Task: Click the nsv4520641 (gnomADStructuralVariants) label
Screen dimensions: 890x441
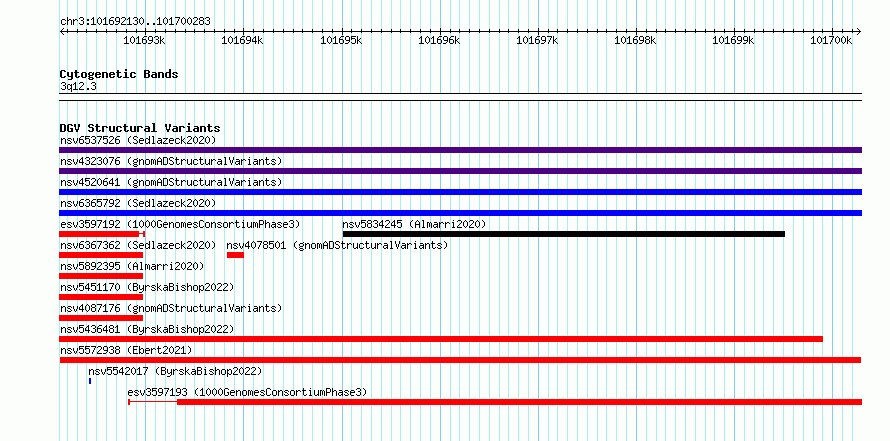Action: pos(171,182)
